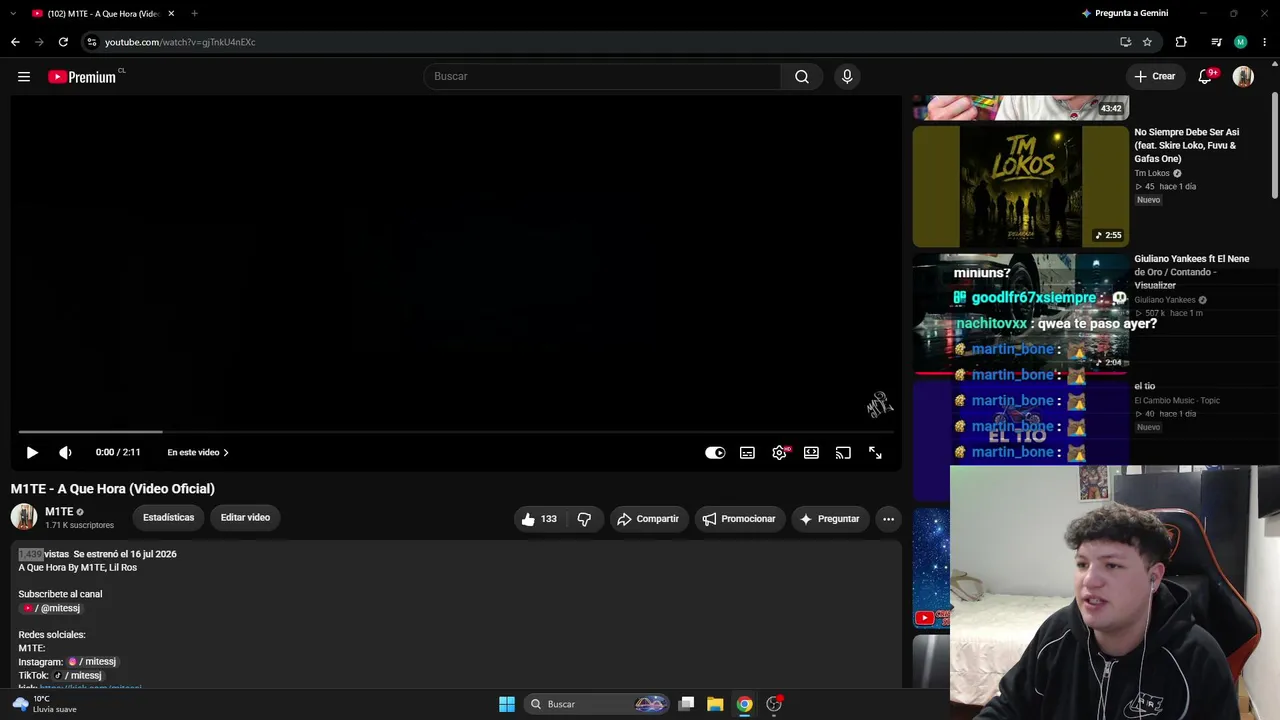
Task: Enter full screen mode
Action: 875,453
